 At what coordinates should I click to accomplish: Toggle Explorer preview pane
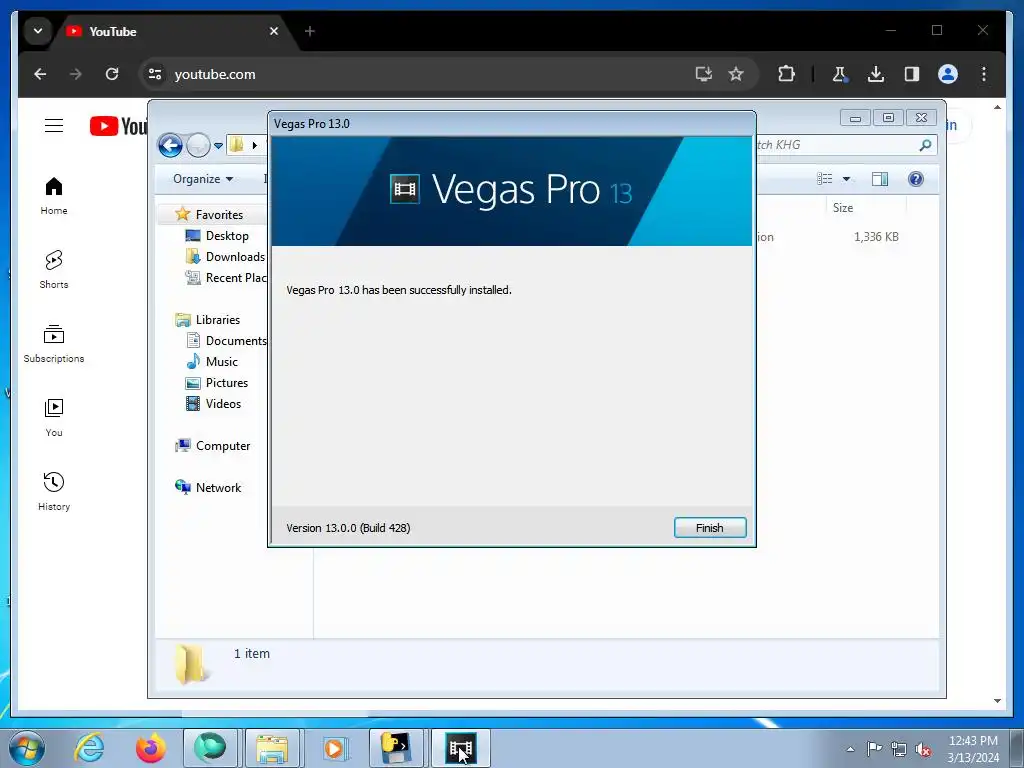coord(880,179)
